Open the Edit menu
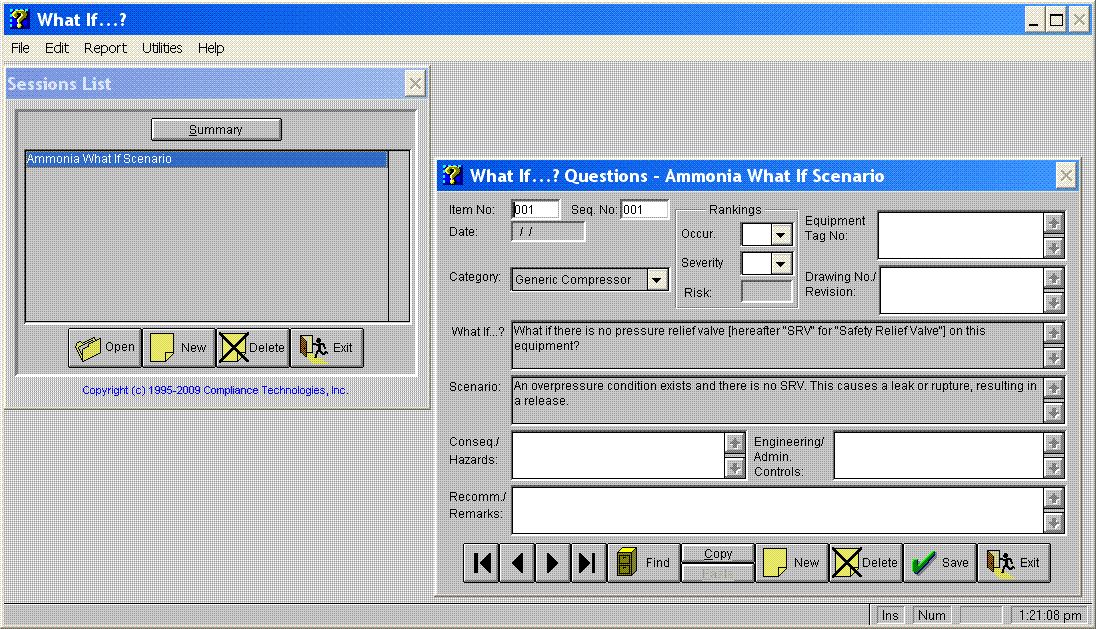Viewport: 1096px width, 629px height. (x=57, y=48)
